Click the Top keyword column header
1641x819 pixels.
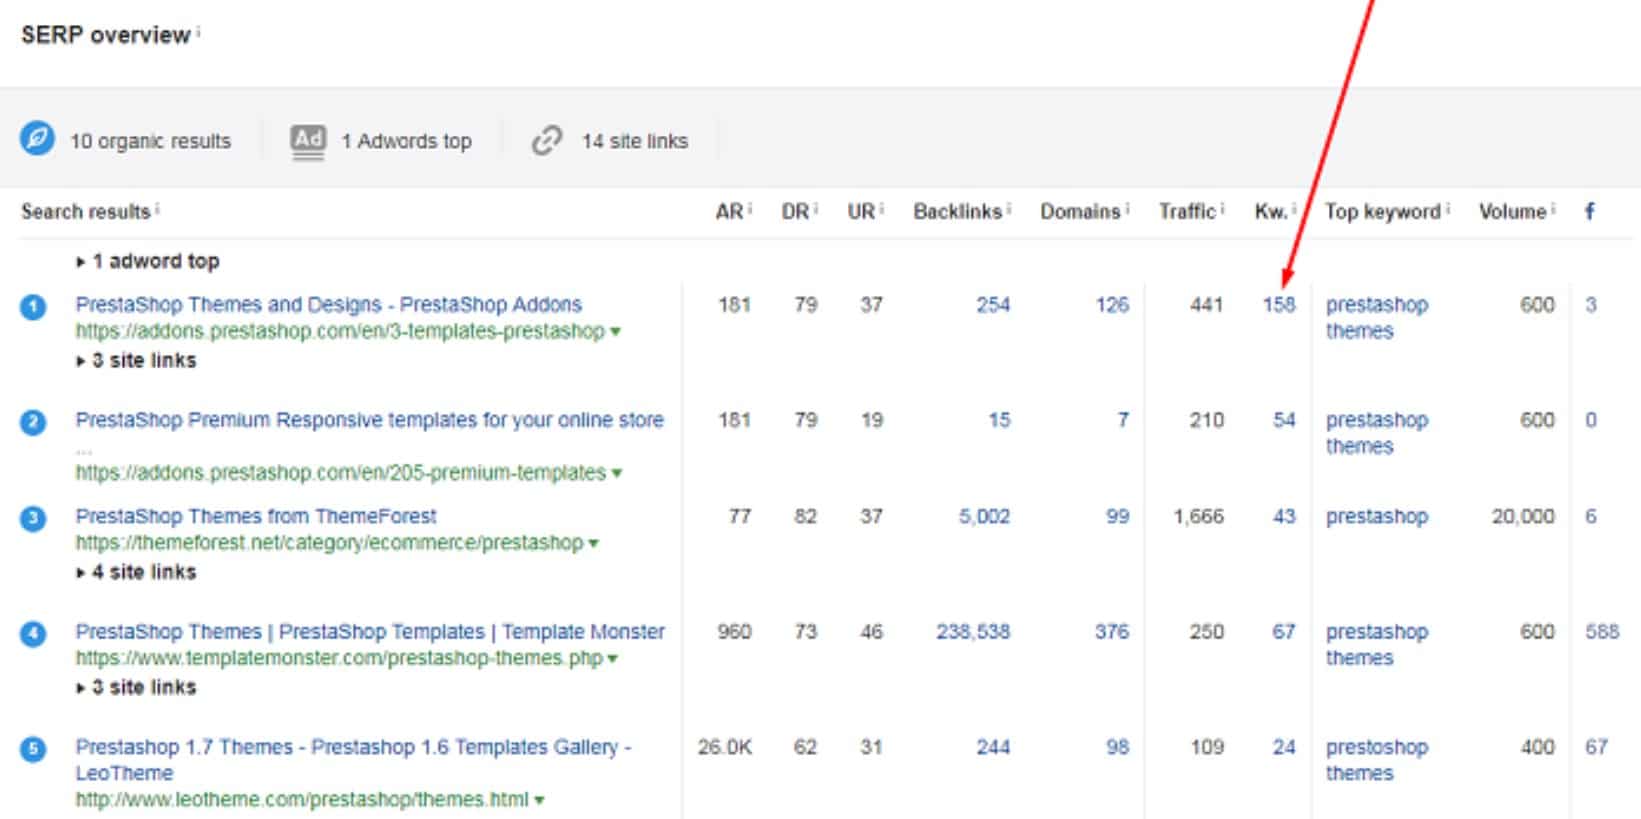point(1383,211)
